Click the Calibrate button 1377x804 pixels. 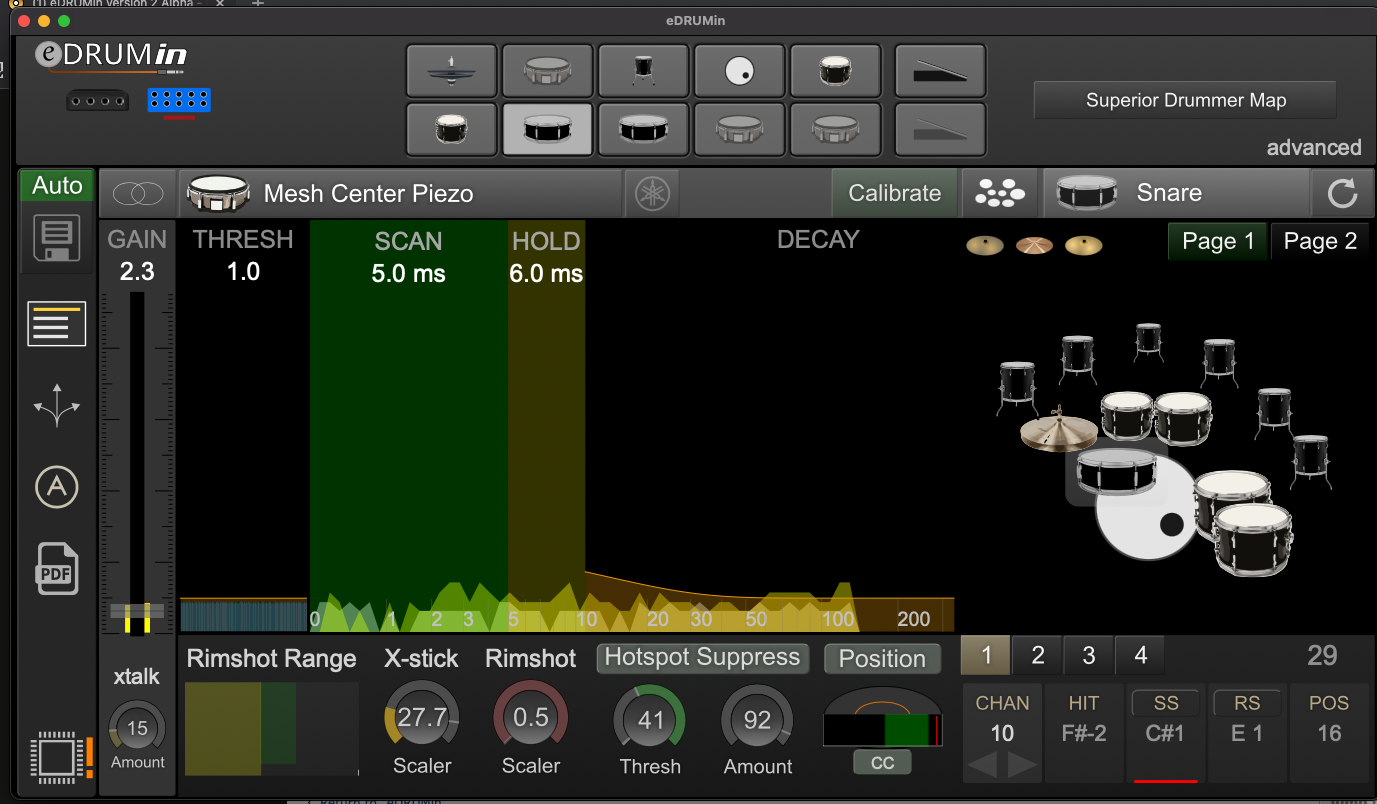(x=895, y=193)
